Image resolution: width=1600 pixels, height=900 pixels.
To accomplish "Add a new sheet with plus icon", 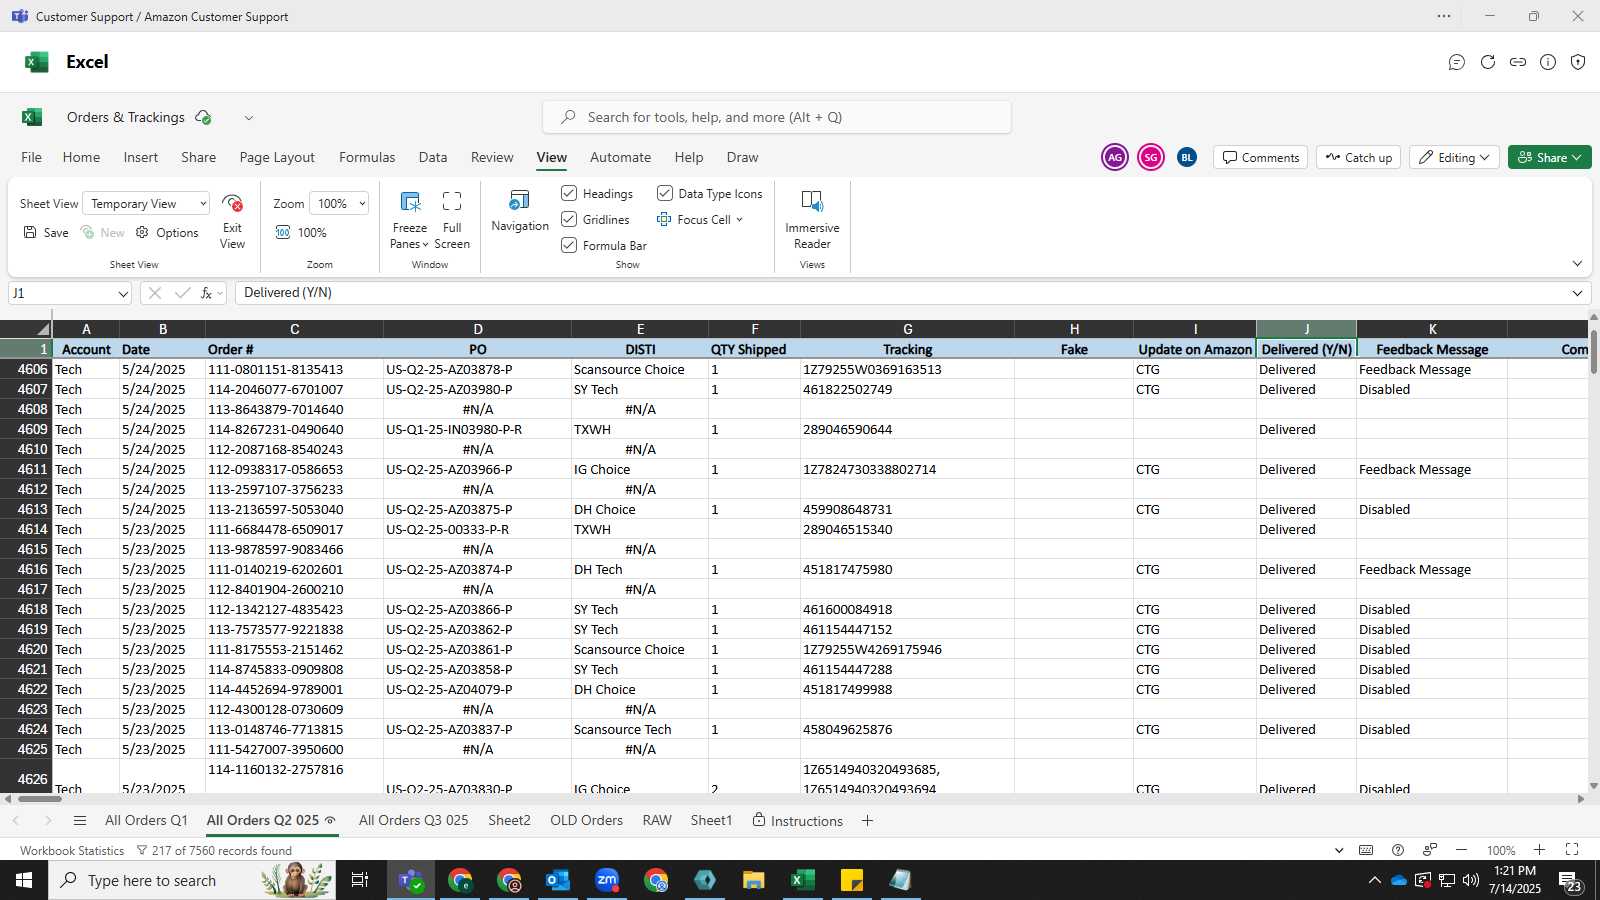I will point(867,821).
